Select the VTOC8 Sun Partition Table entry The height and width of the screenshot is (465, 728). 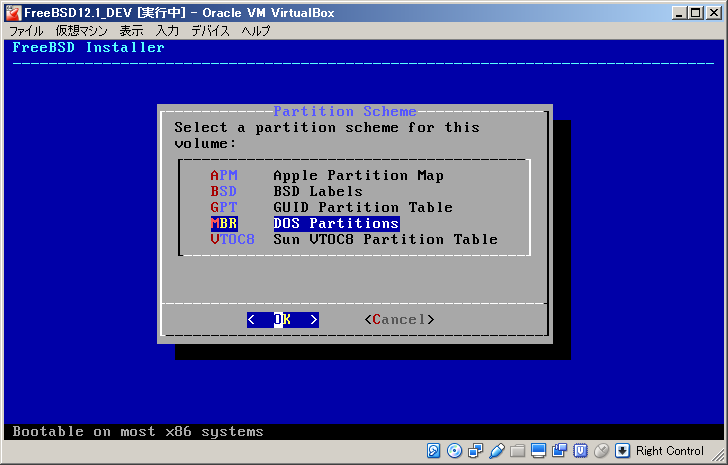coord(354,239)
